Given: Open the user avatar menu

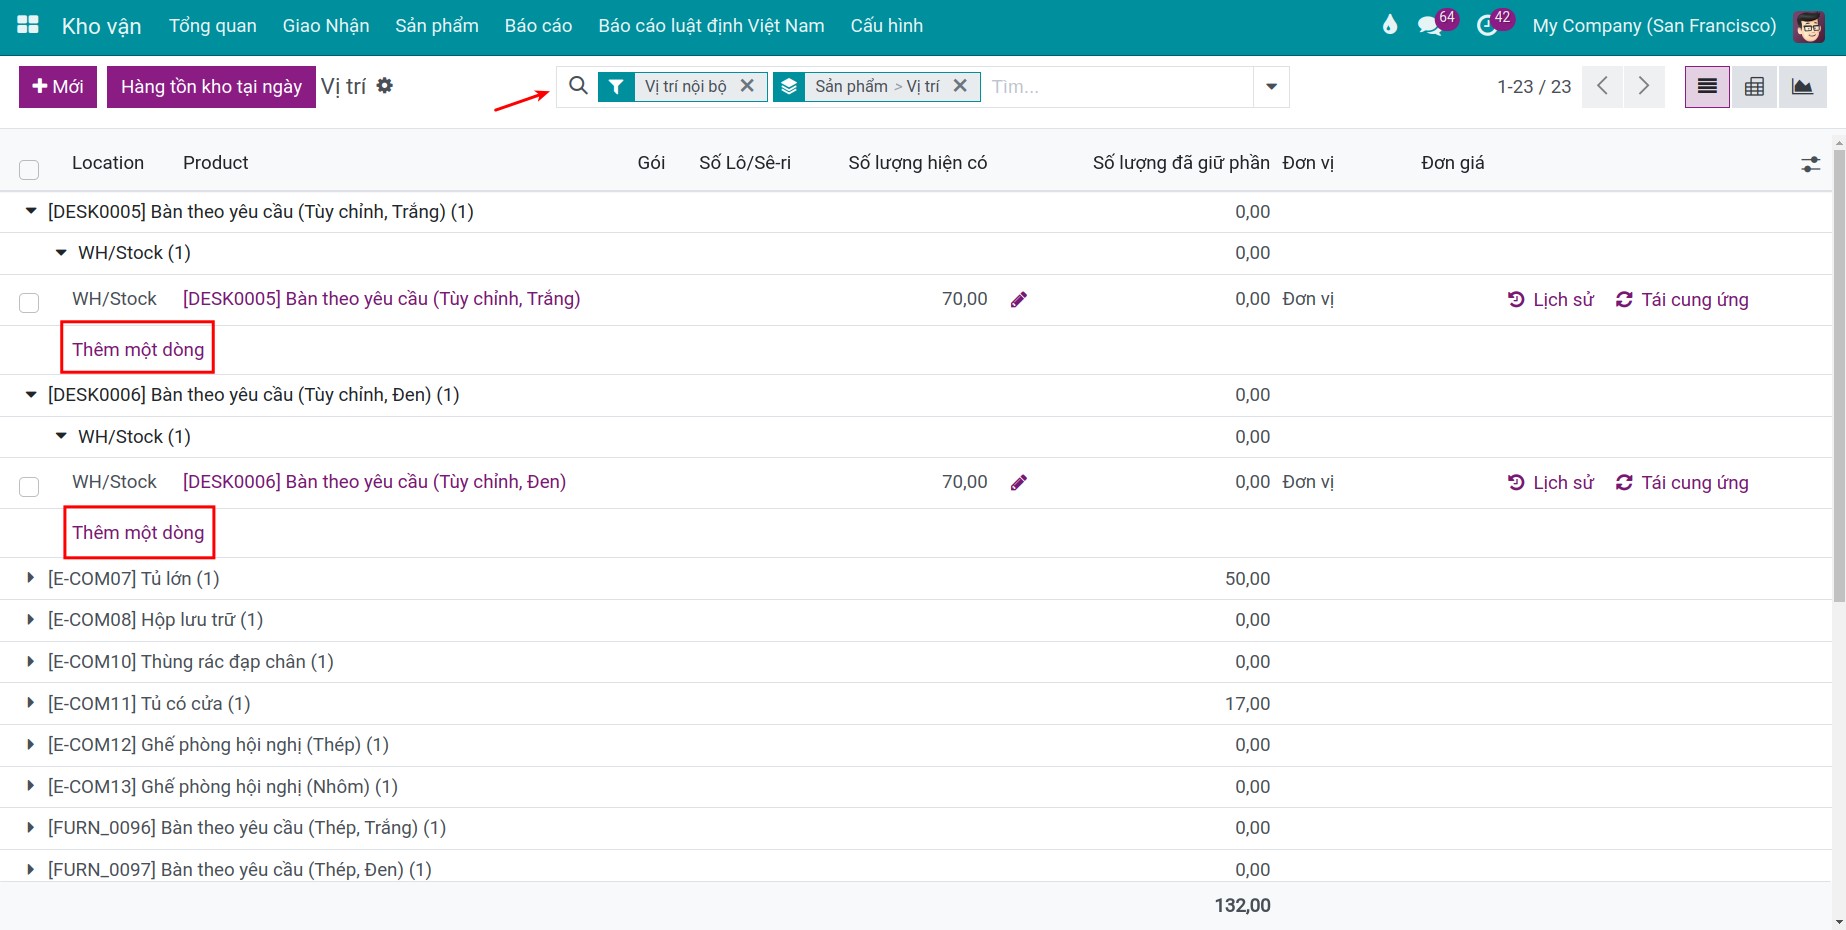Looking at the screenshot, I should [1809, 26].
